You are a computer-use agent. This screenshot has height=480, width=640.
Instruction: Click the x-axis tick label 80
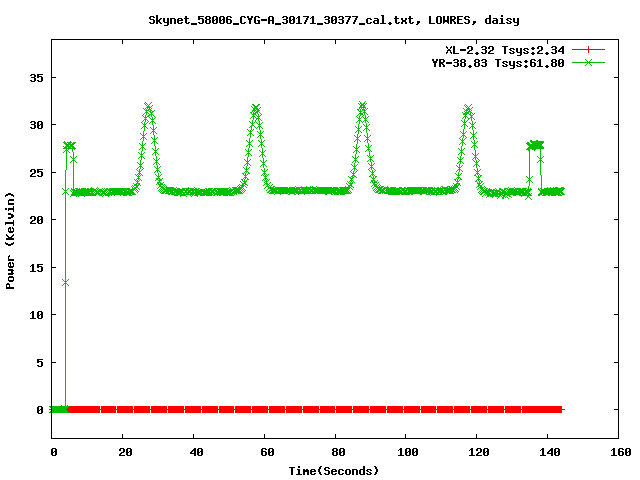pos(338,452)
